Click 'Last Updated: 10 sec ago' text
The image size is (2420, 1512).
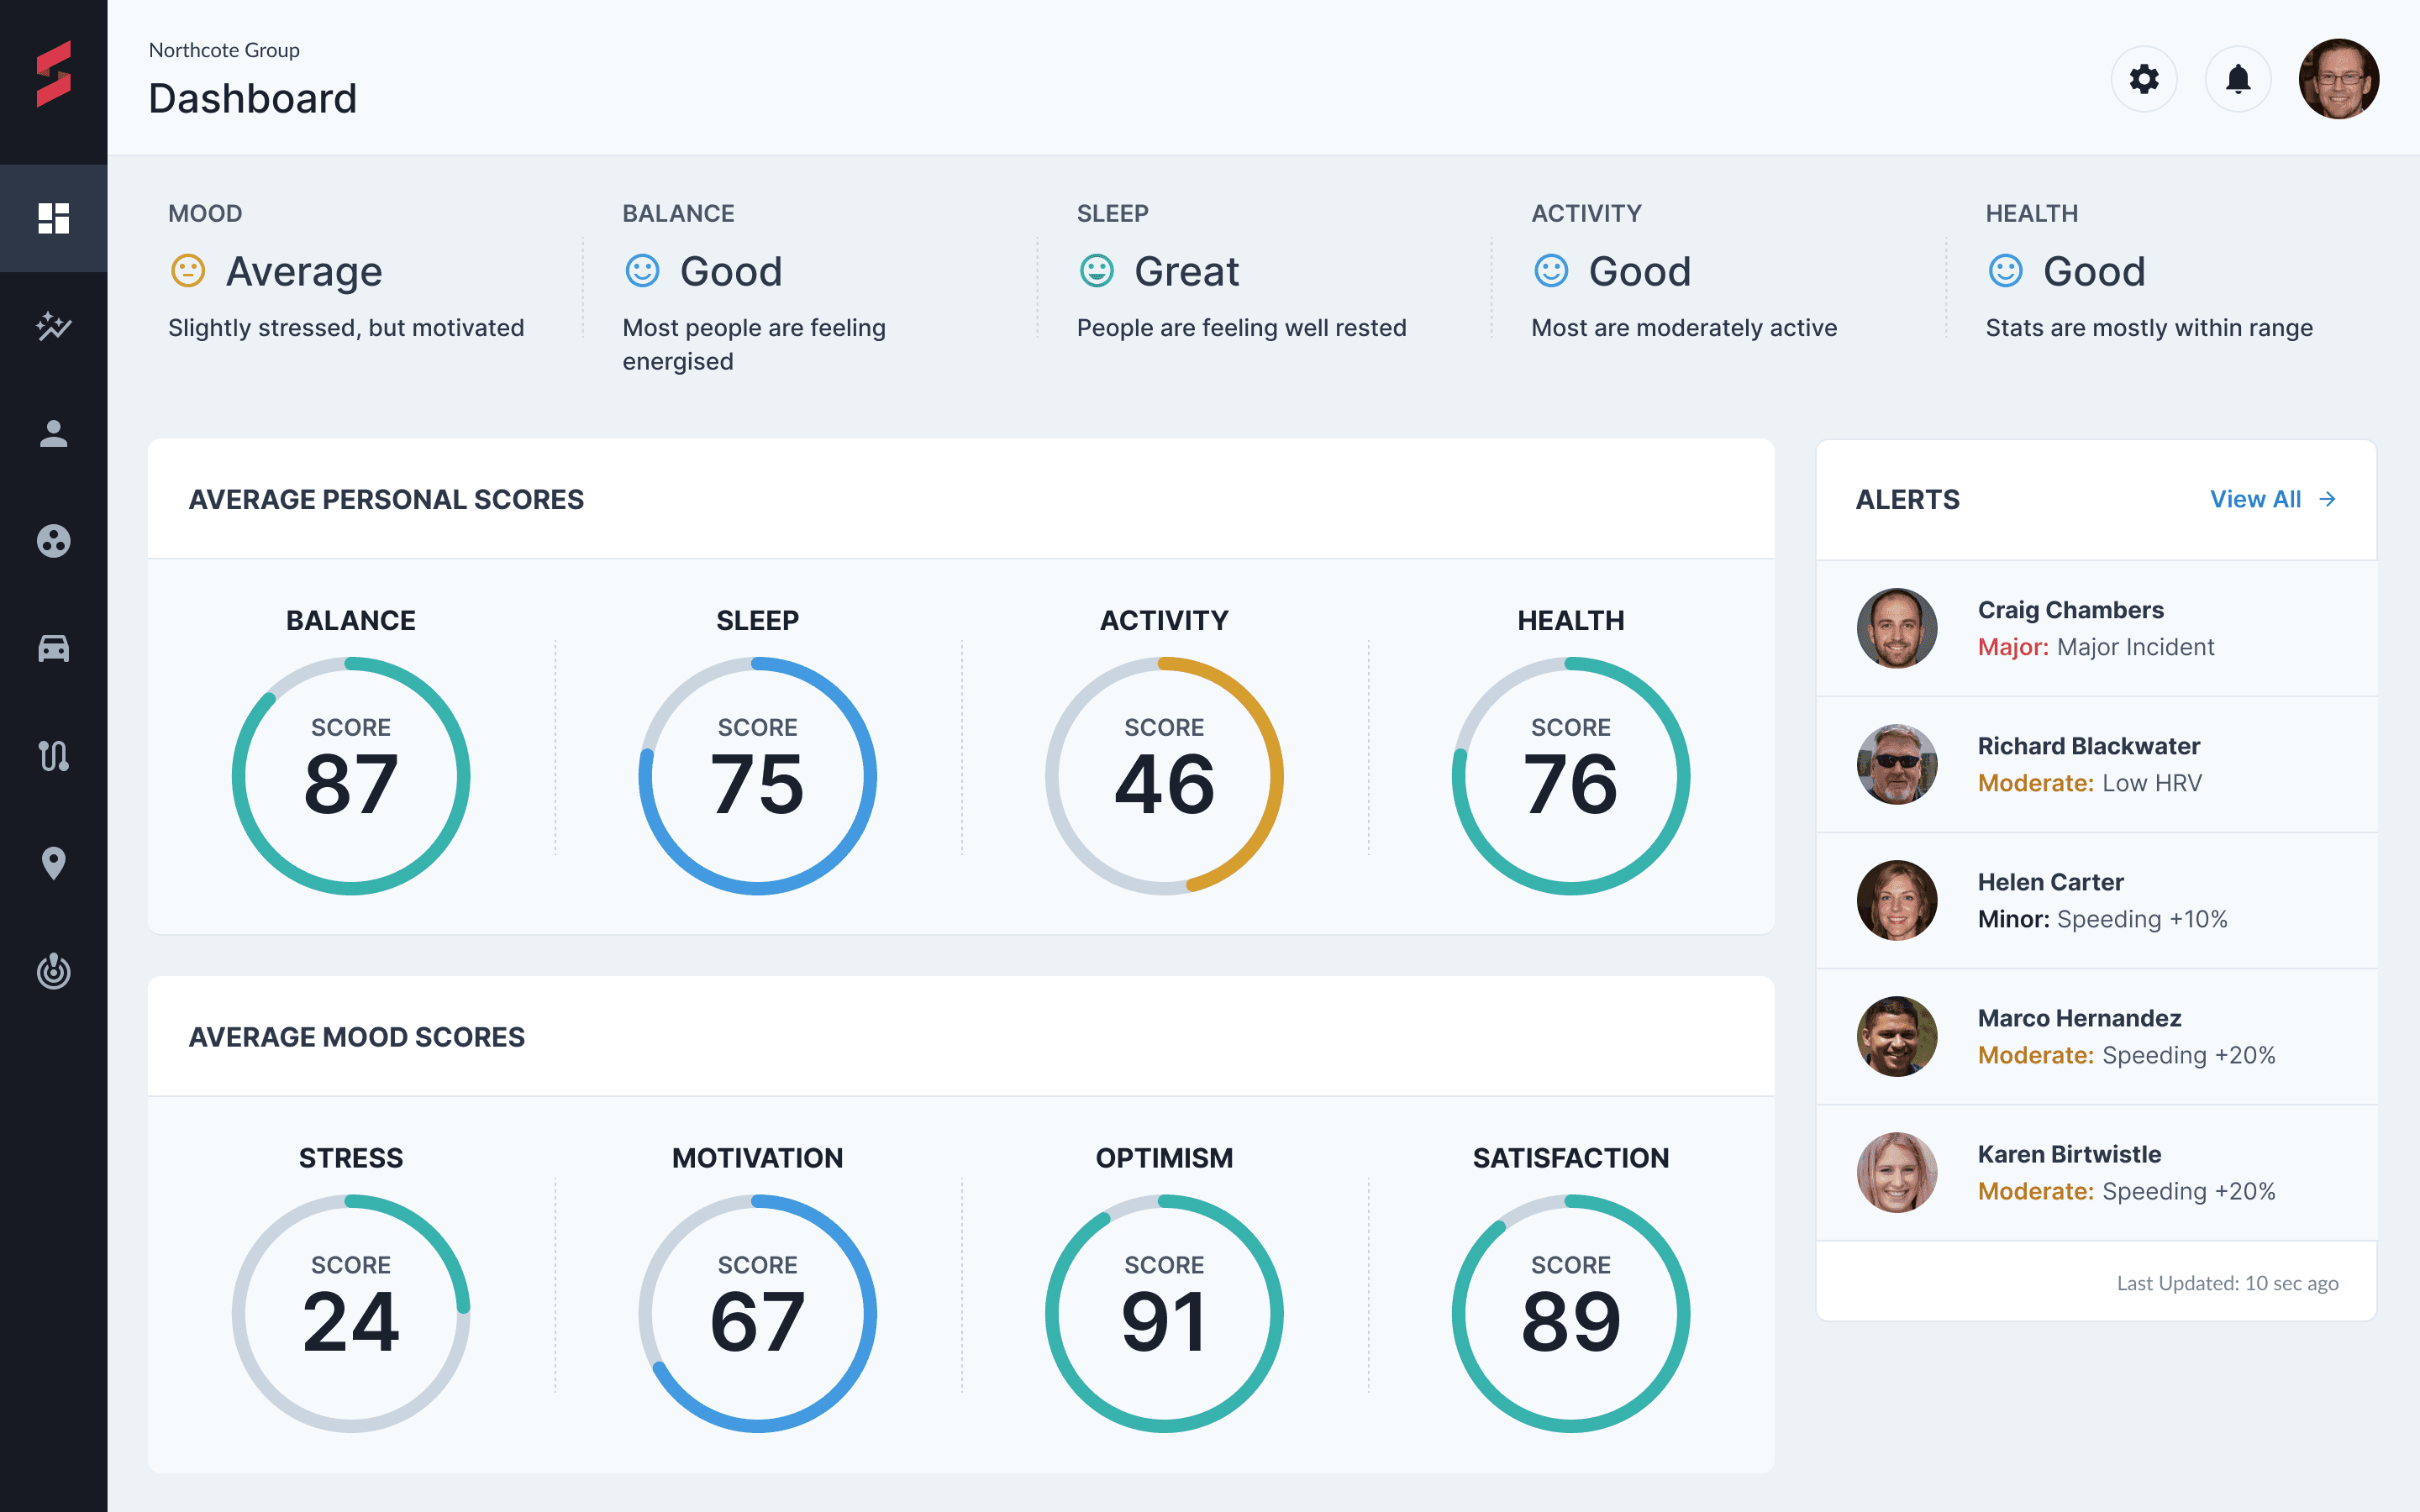pyautogui.click(x=2227, y=1283)
